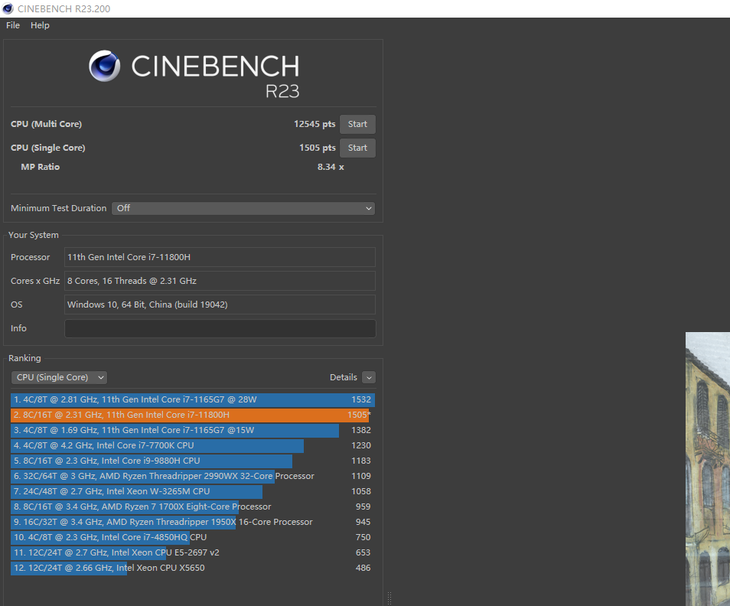The image size is (730, 606).
Task: Start the CPU Single Core test
Action: tap(357, 148)
